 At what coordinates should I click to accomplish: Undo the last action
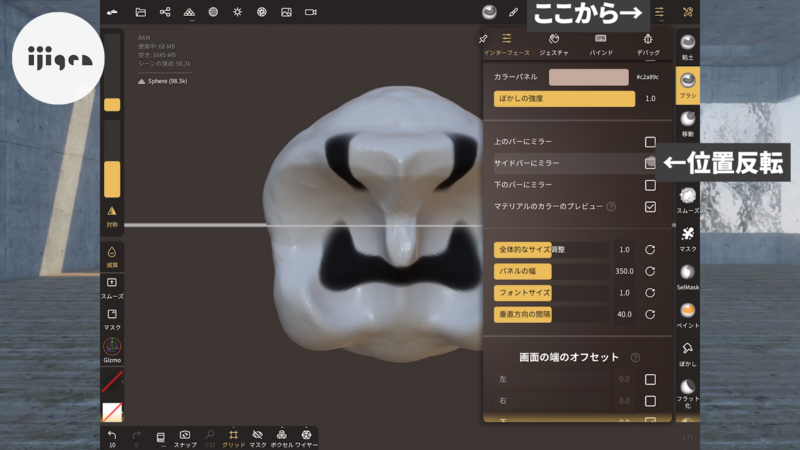(x=112, y=438)
